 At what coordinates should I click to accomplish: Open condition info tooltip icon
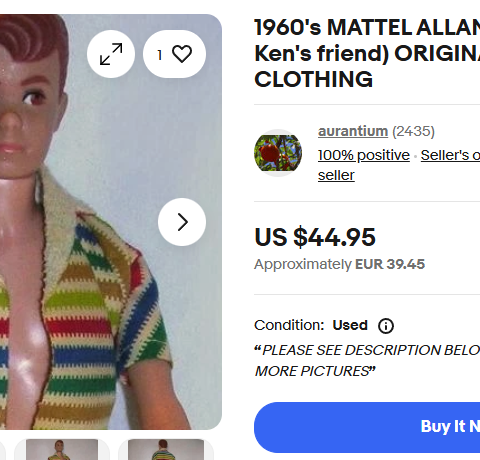[x=386, y=326]
